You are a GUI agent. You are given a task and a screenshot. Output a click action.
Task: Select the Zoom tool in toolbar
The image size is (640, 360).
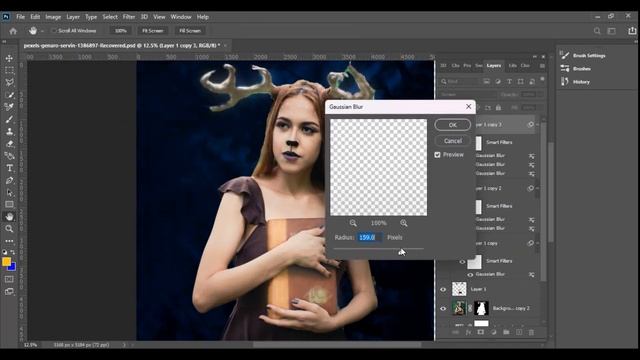click(x=9, y=229)
